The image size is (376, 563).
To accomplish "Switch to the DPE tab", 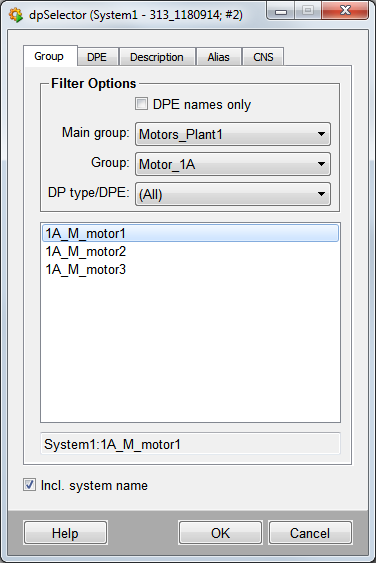I will [97, 57].
